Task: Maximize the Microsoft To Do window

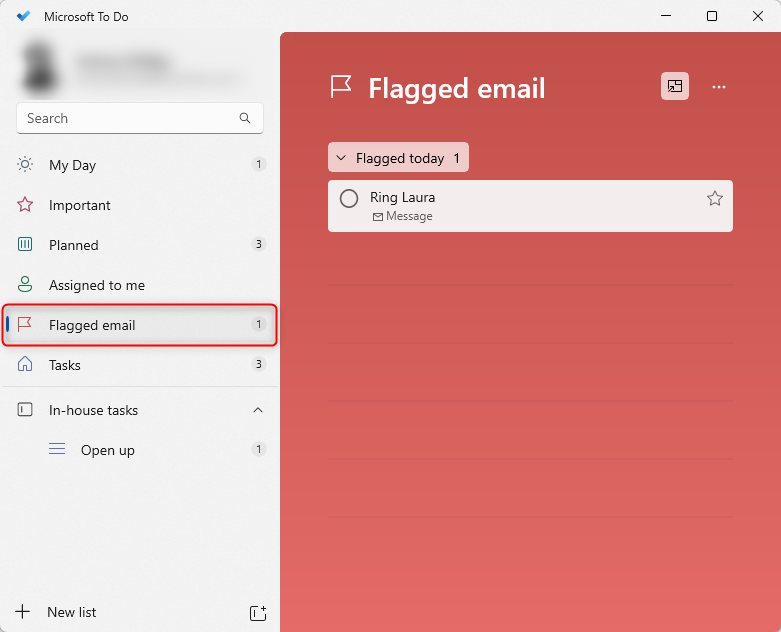Action: tap(712, 16)
